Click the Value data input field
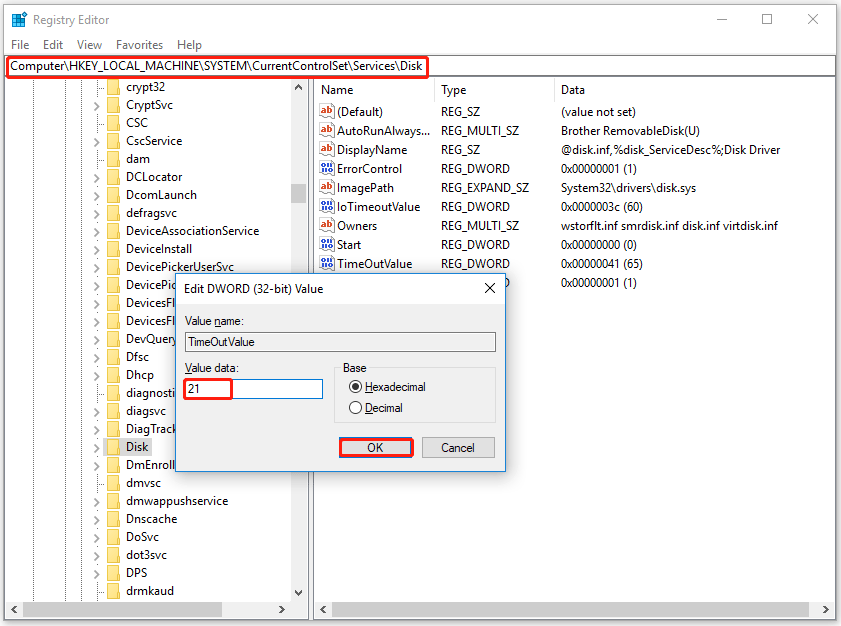The image size is (841, 626). tap(253, 389)
